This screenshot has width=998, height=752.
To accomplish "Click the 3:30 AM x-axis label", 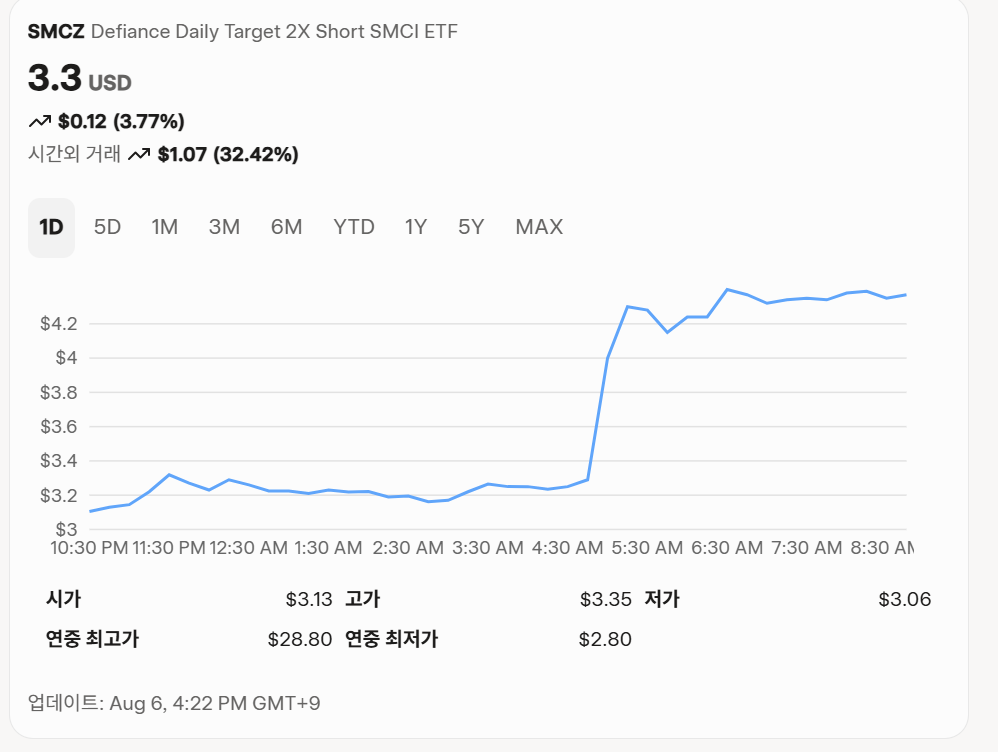I will [x=488, y=548].
